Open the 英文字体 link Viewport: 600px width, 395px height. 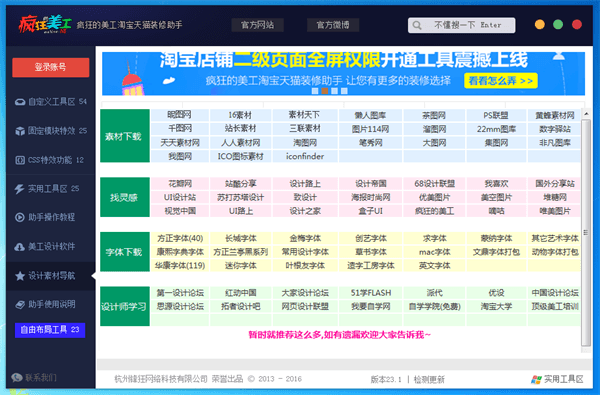pyautogui.click(x=434, y=266)
